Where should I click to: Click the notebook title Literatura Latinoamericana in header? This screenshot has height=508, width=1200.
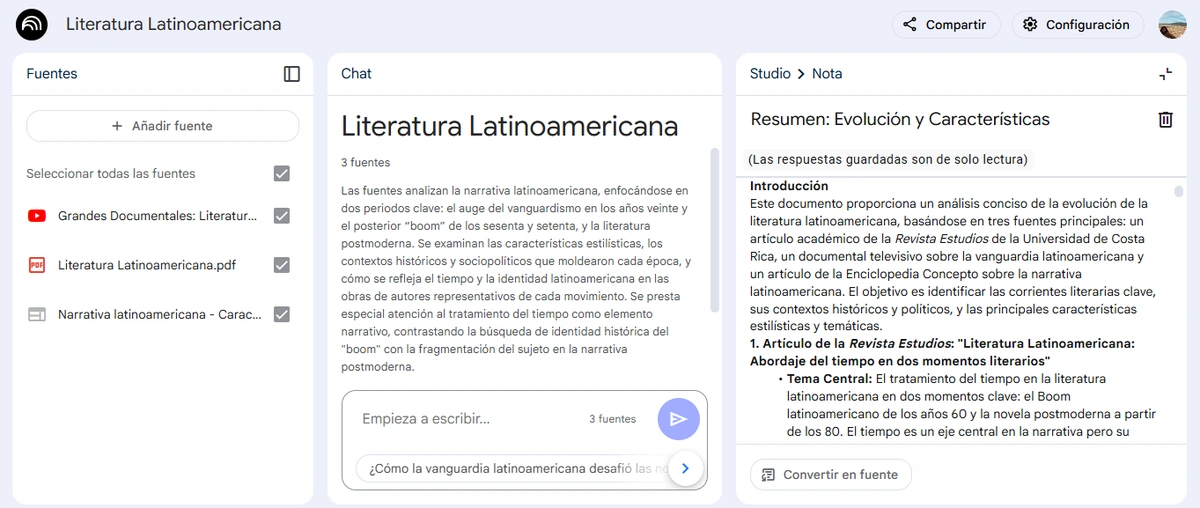[x=173, y=24]
